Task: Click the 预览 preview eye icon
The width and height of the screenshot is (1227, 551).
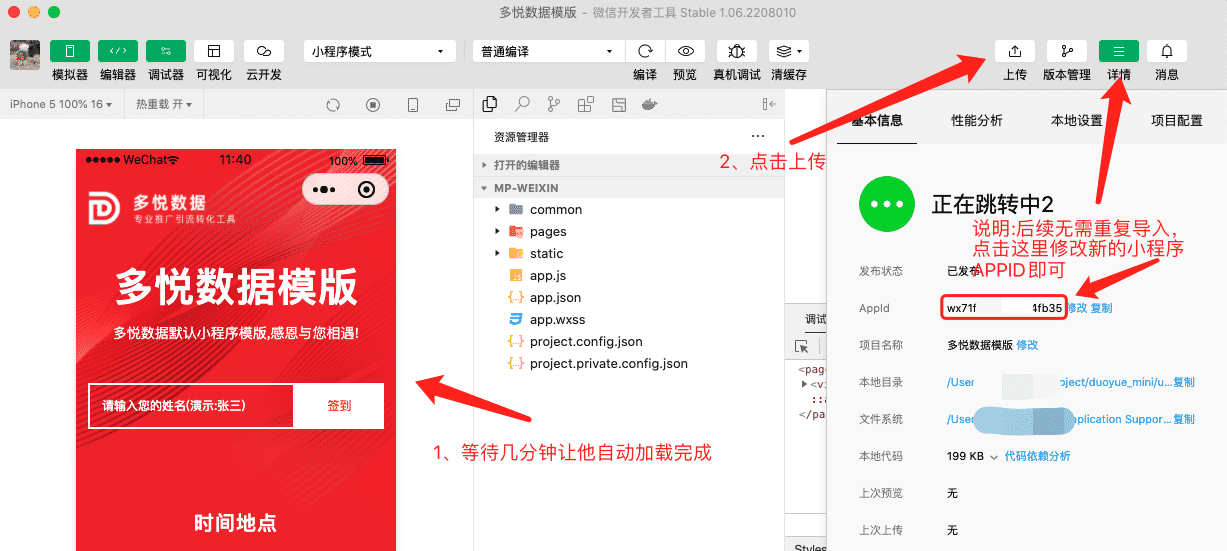Action: (685, 51)
